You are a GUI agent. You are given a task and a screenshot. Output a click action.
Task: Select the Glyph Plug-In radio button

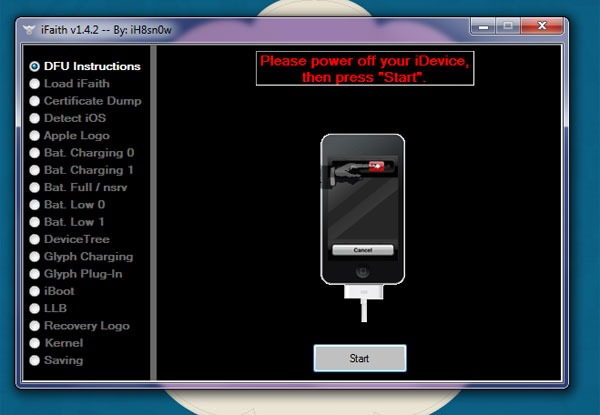pyautogui.click(x=34, y=274)
